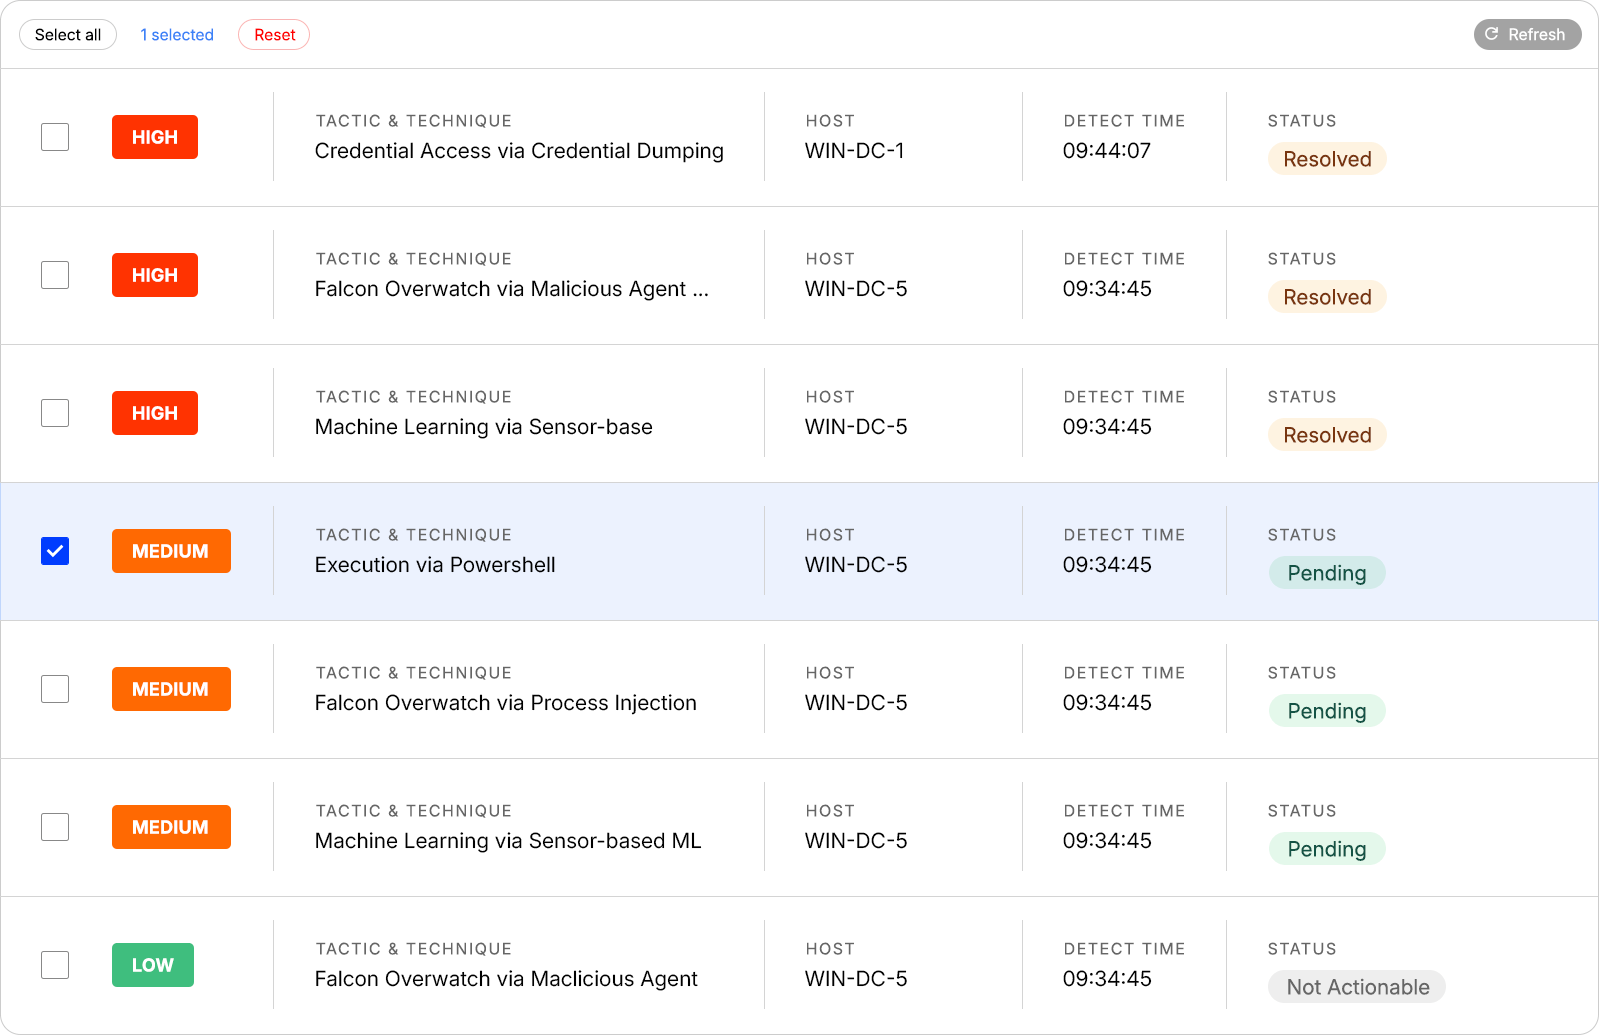Open Execution via Powershell detection
This screenshot has height=1035, width=1599.
point(435,565)
